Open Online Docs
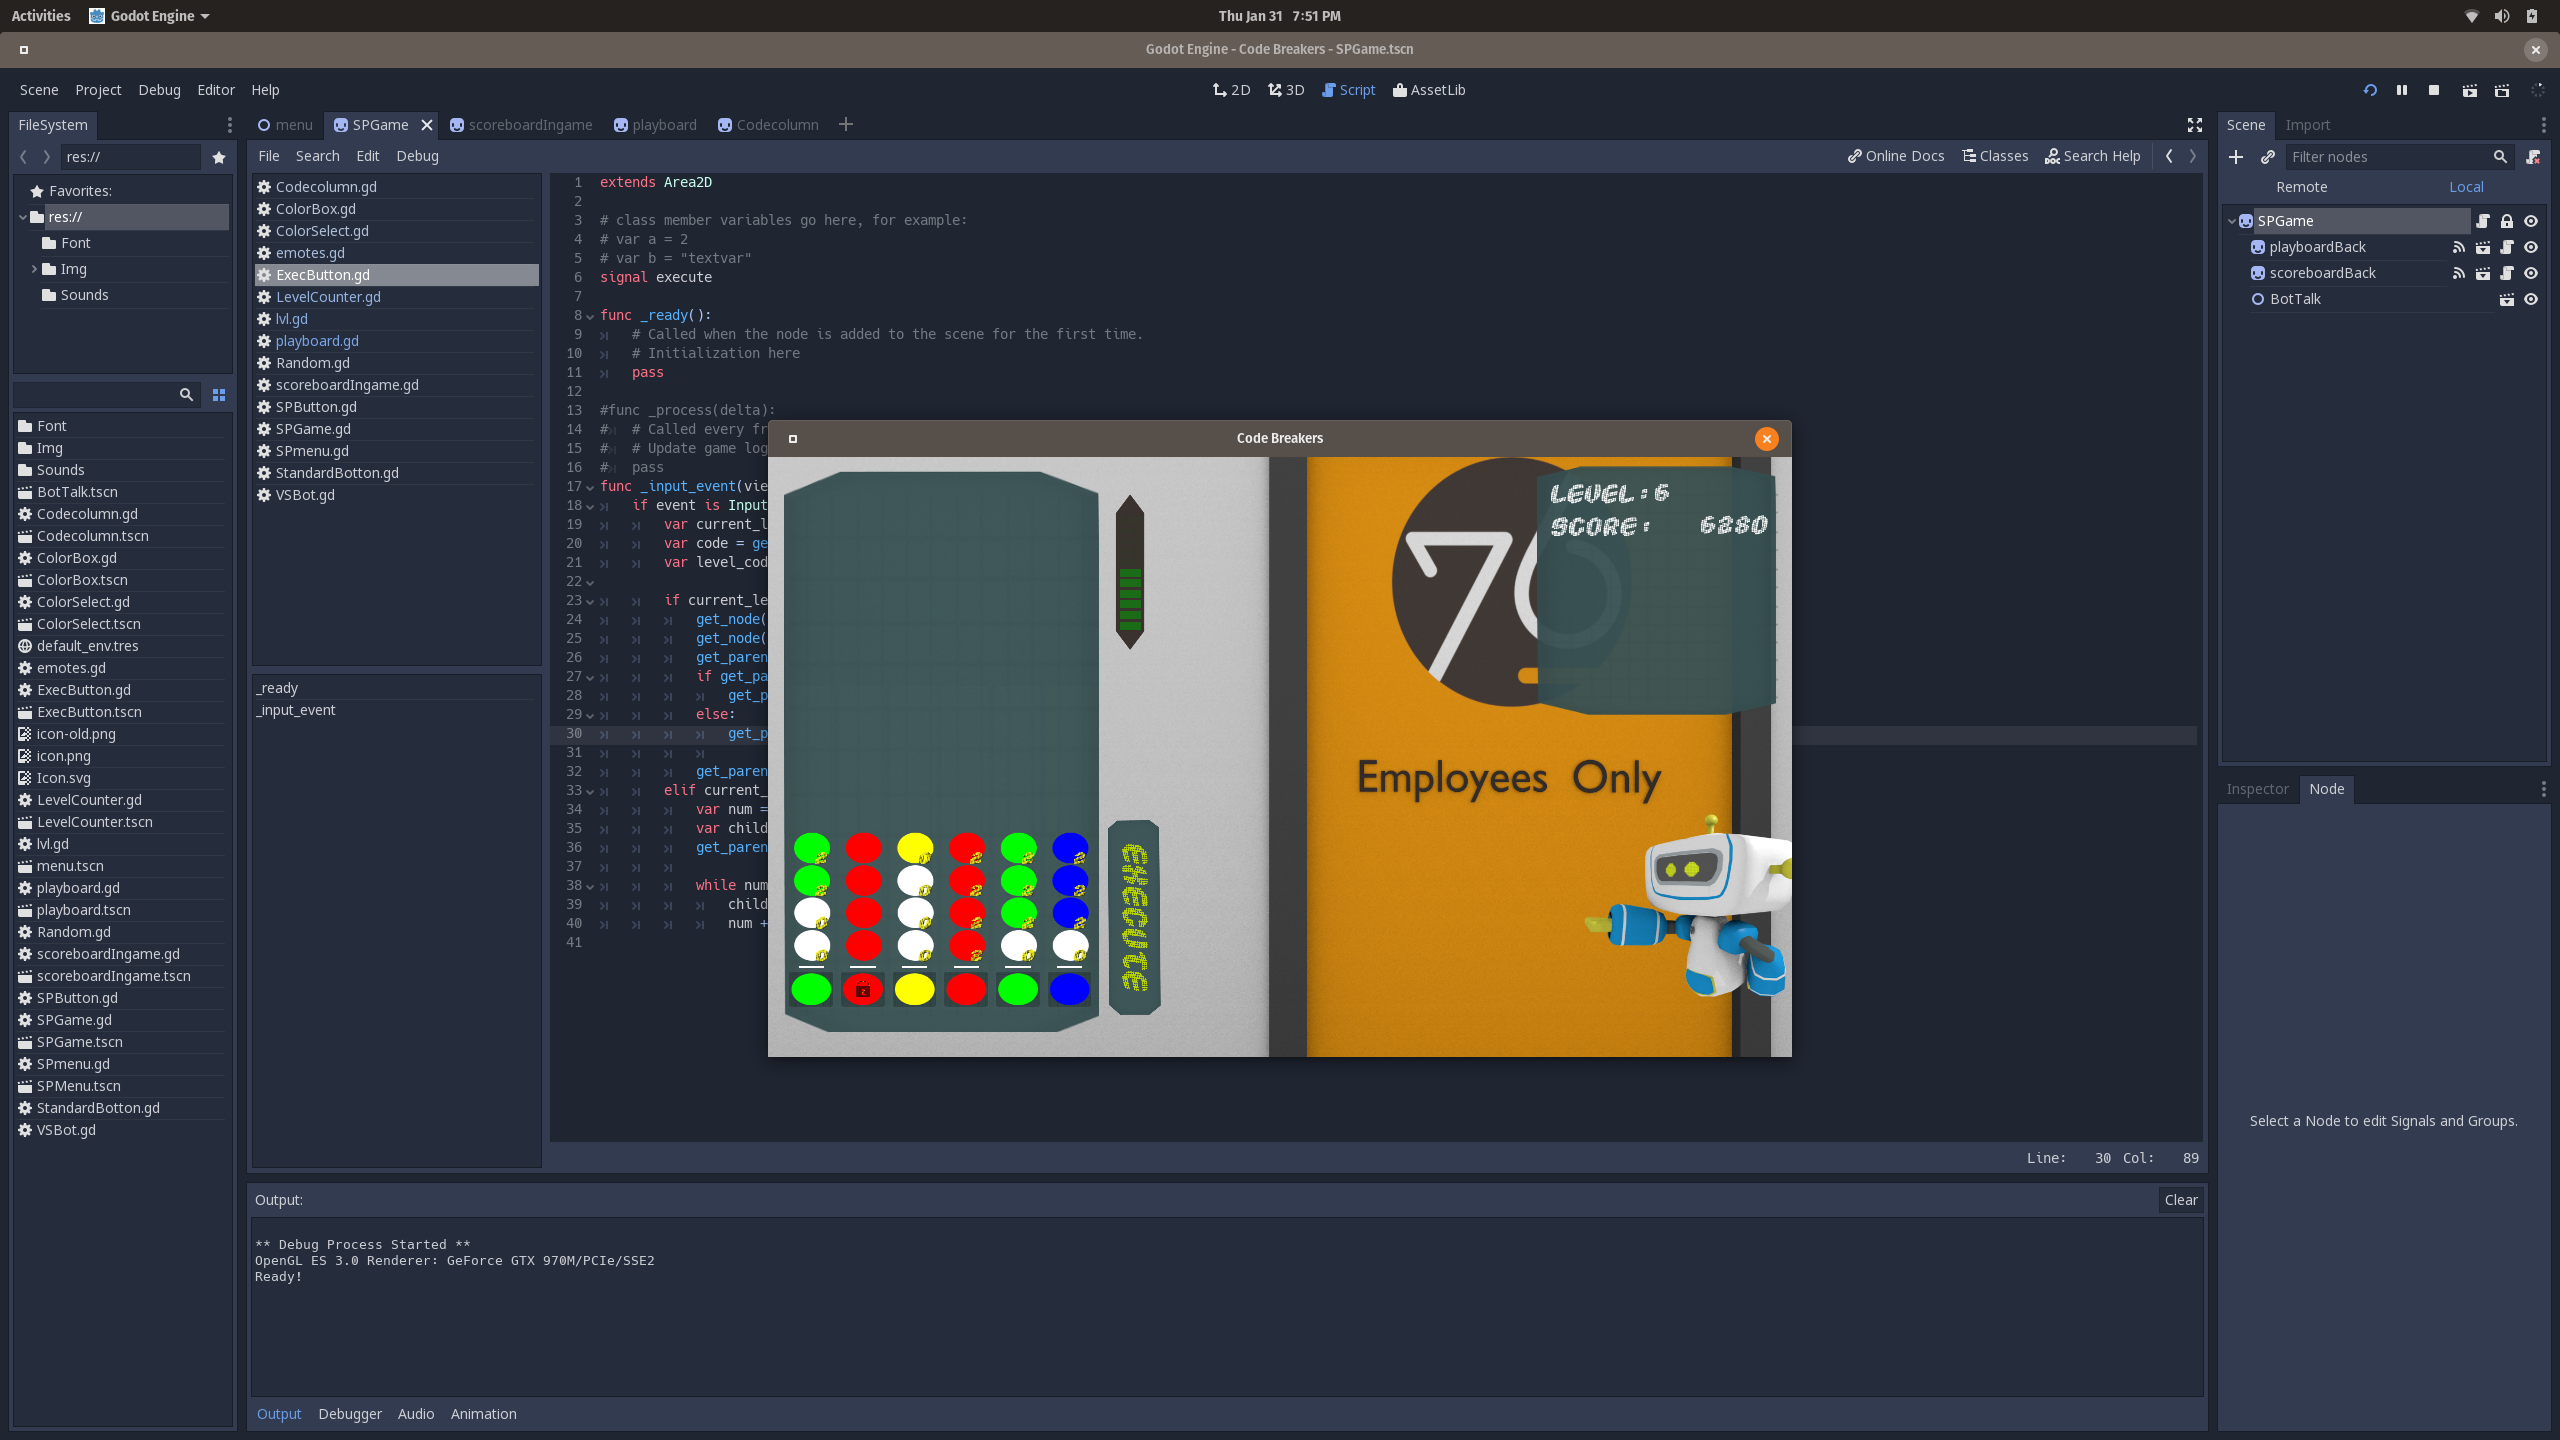2560x1440 pixels. coord(1896,156)
